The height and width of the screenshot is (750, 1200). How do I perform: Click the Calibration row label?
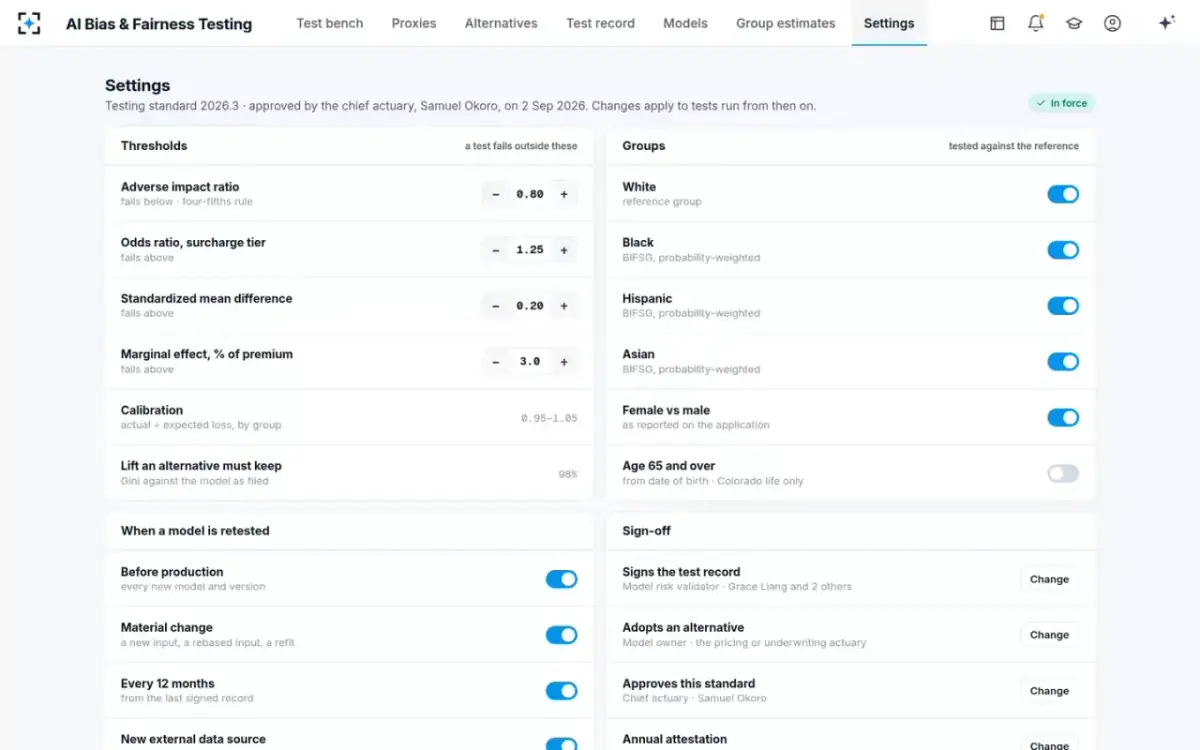[x=152, y=410]
